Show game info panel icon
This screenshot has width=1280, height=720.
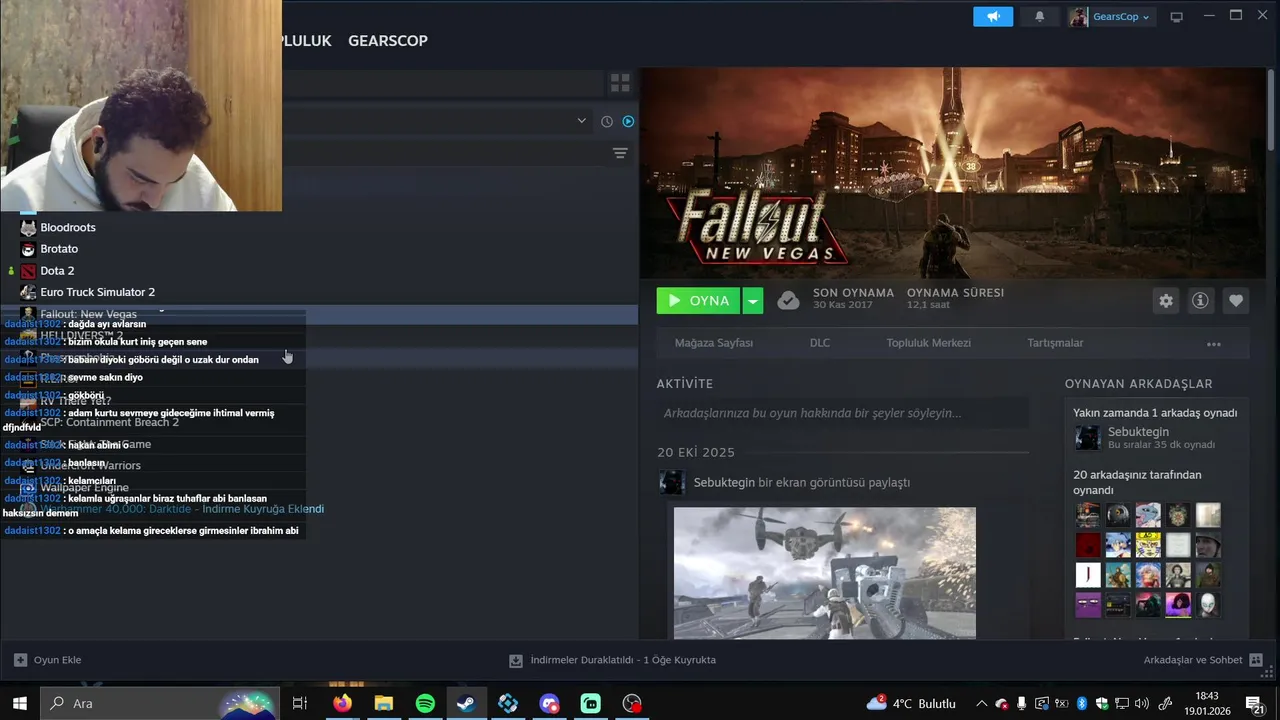(x=1201, y=300)
